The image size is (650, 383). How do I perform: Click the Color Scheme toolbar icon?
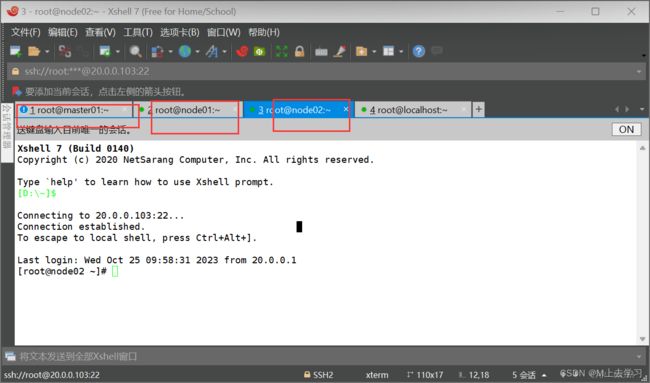tap(157, 51)
